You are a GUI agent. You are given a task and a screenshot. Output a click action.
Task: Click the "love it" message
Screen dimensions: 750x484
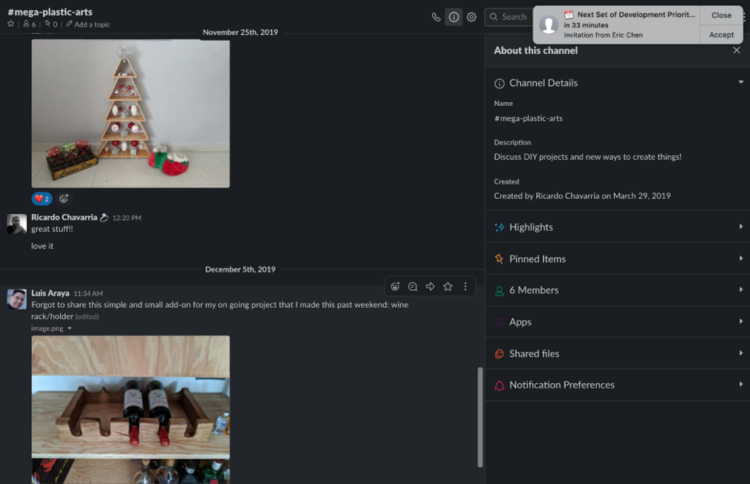[x=42, y=246]
